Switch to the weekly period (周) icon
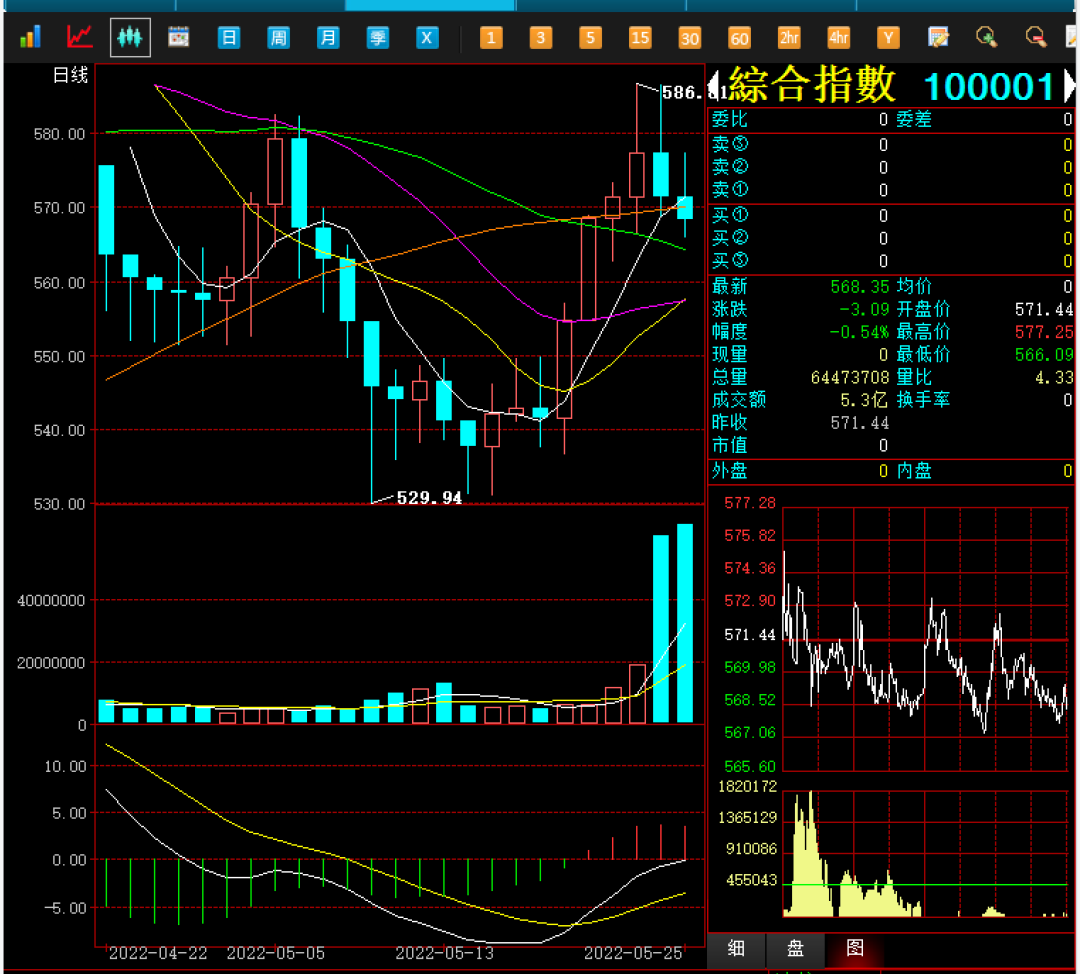 pyautogui.click(x=278, y=37)
